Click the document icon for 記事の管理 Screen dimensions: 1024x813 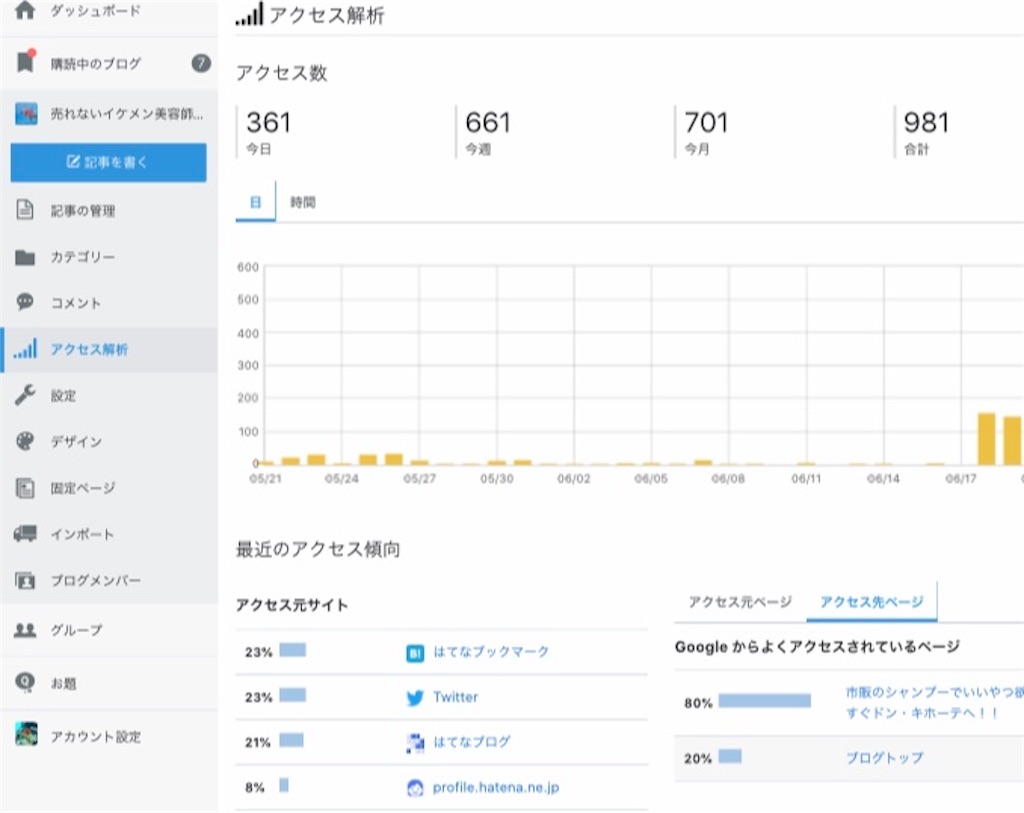(25, 210)
